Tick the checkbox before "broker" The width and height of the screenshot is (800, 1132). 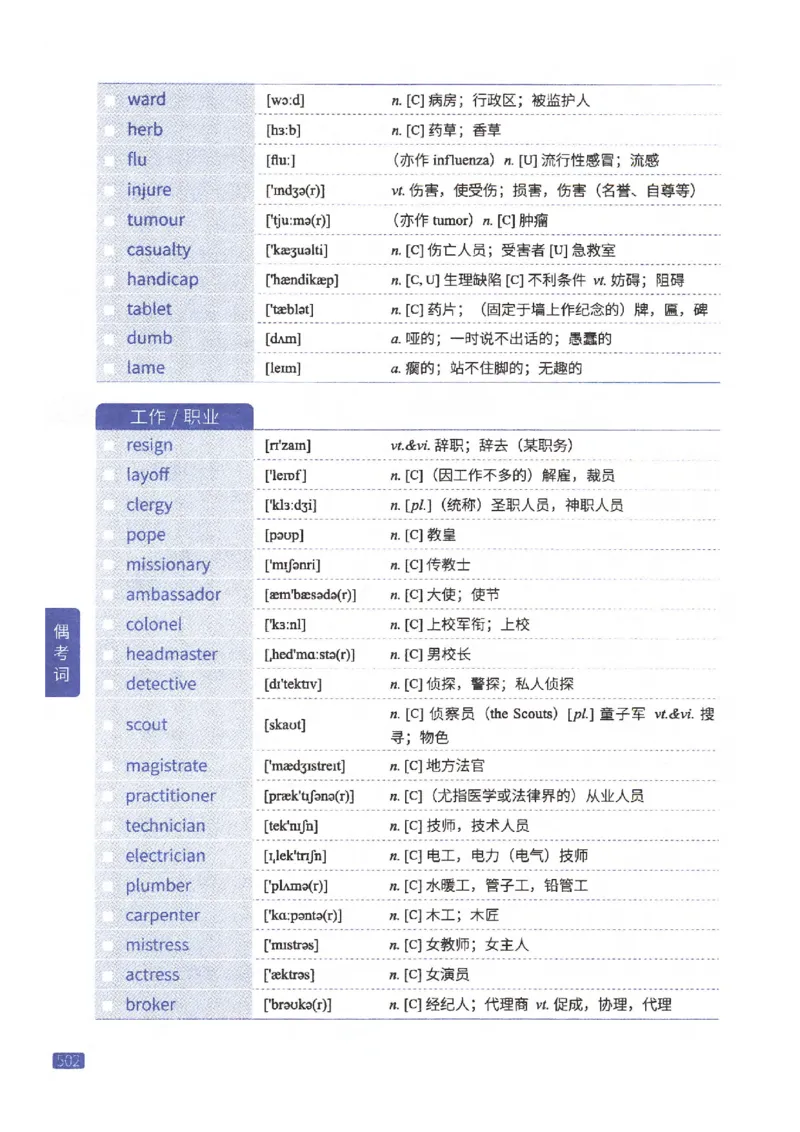click(110, 1004)
